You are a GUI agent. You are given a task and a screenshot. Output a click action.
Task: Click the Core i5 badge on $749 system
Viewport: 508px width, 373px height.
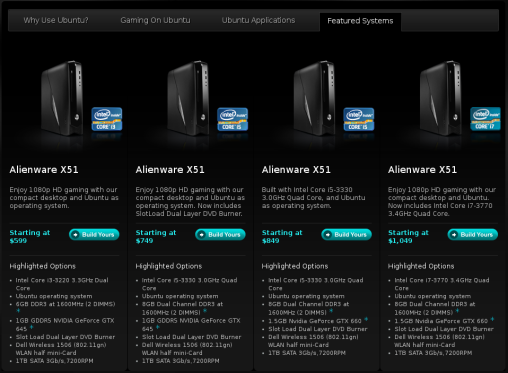232,119
